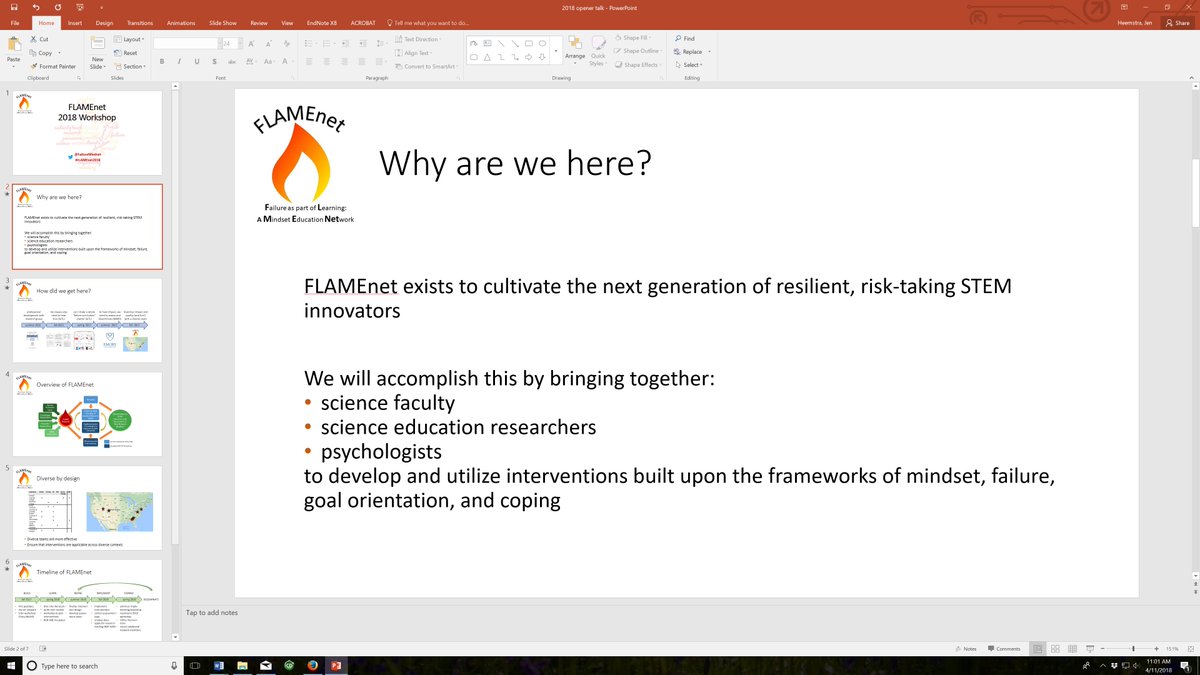
Task: Switch to the Design tab
Action: (104, 22)
